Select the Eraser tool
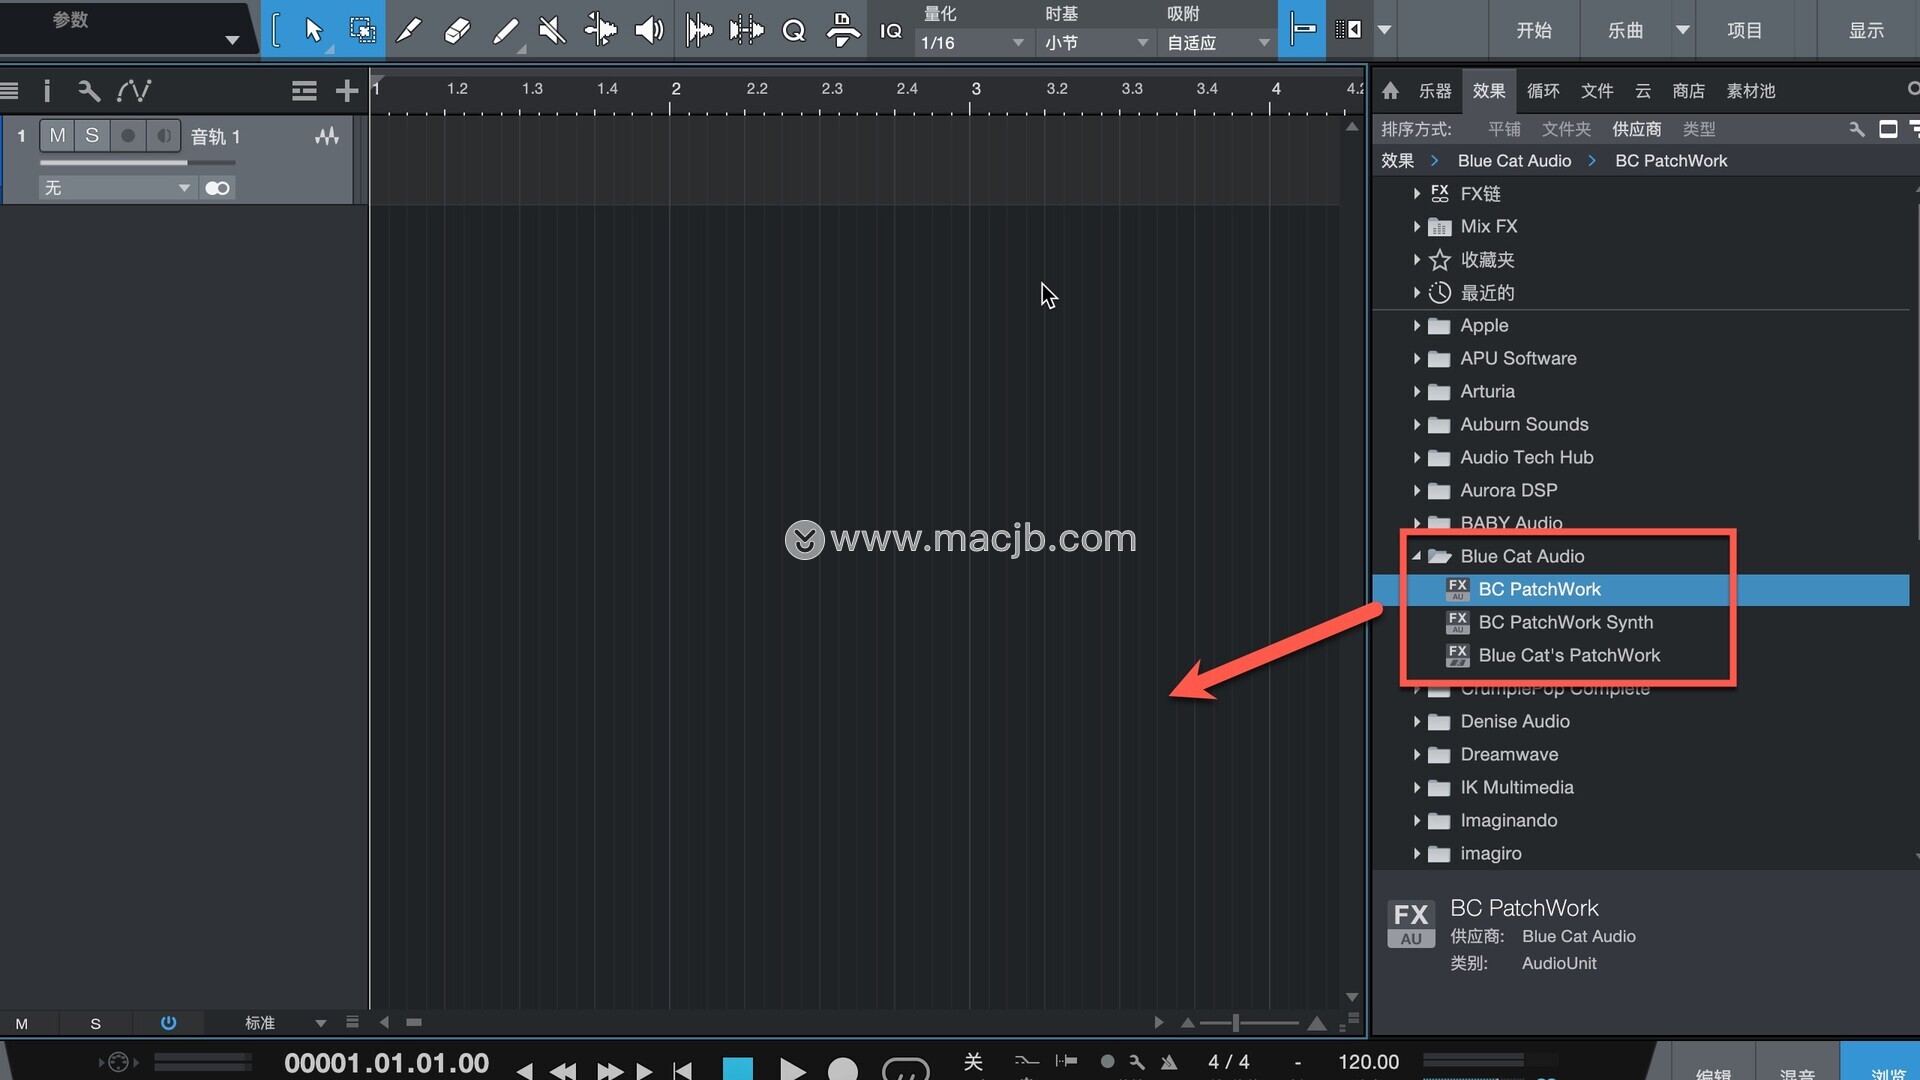Viewport: 1920px width, 1080px height. (x=457, y=30)
